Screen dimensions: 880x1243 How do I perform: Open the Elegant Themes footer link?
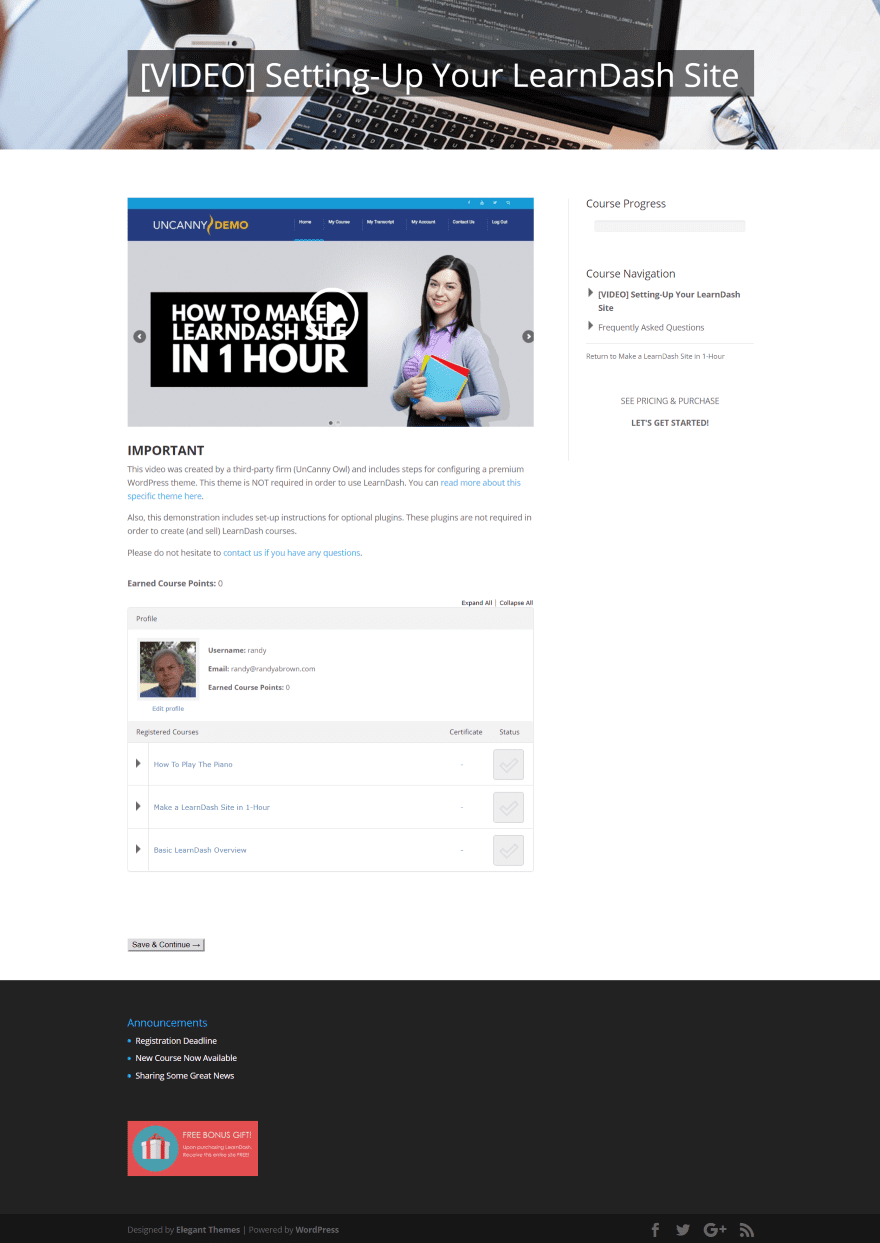pyautogui.click(x=208, y=1230)
